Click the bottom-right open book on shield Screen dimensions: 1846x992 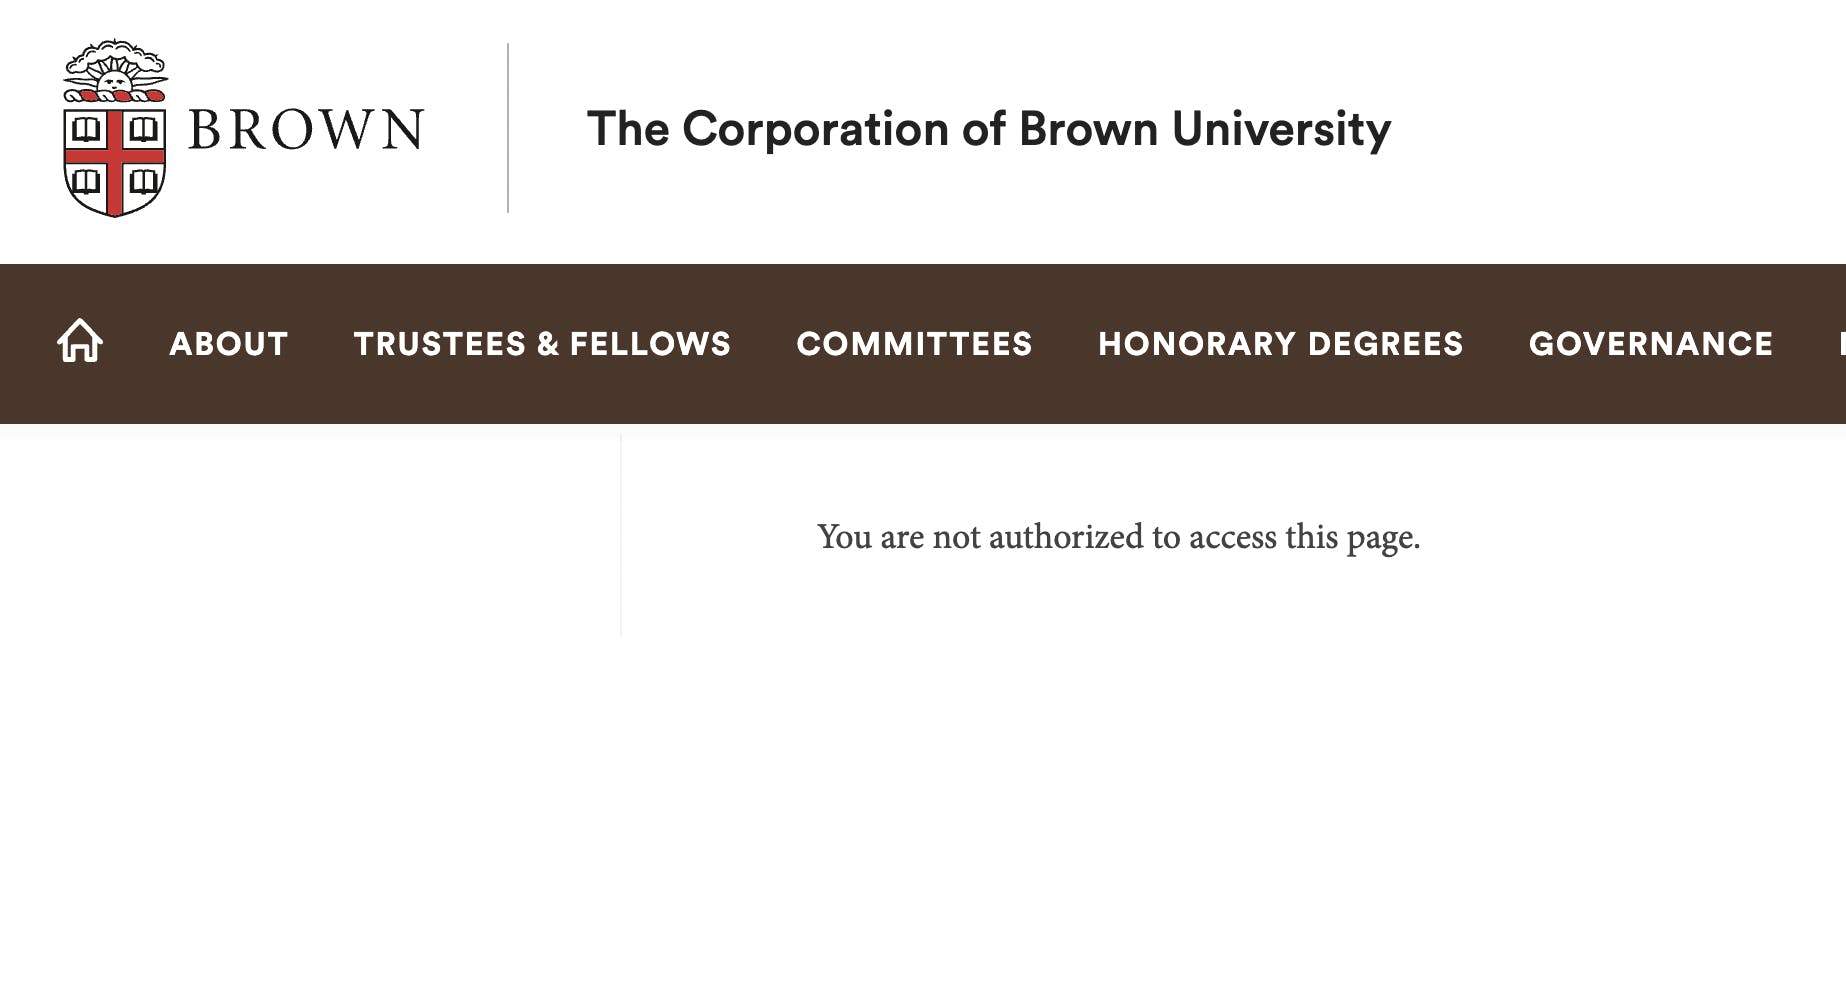(144, 182)
